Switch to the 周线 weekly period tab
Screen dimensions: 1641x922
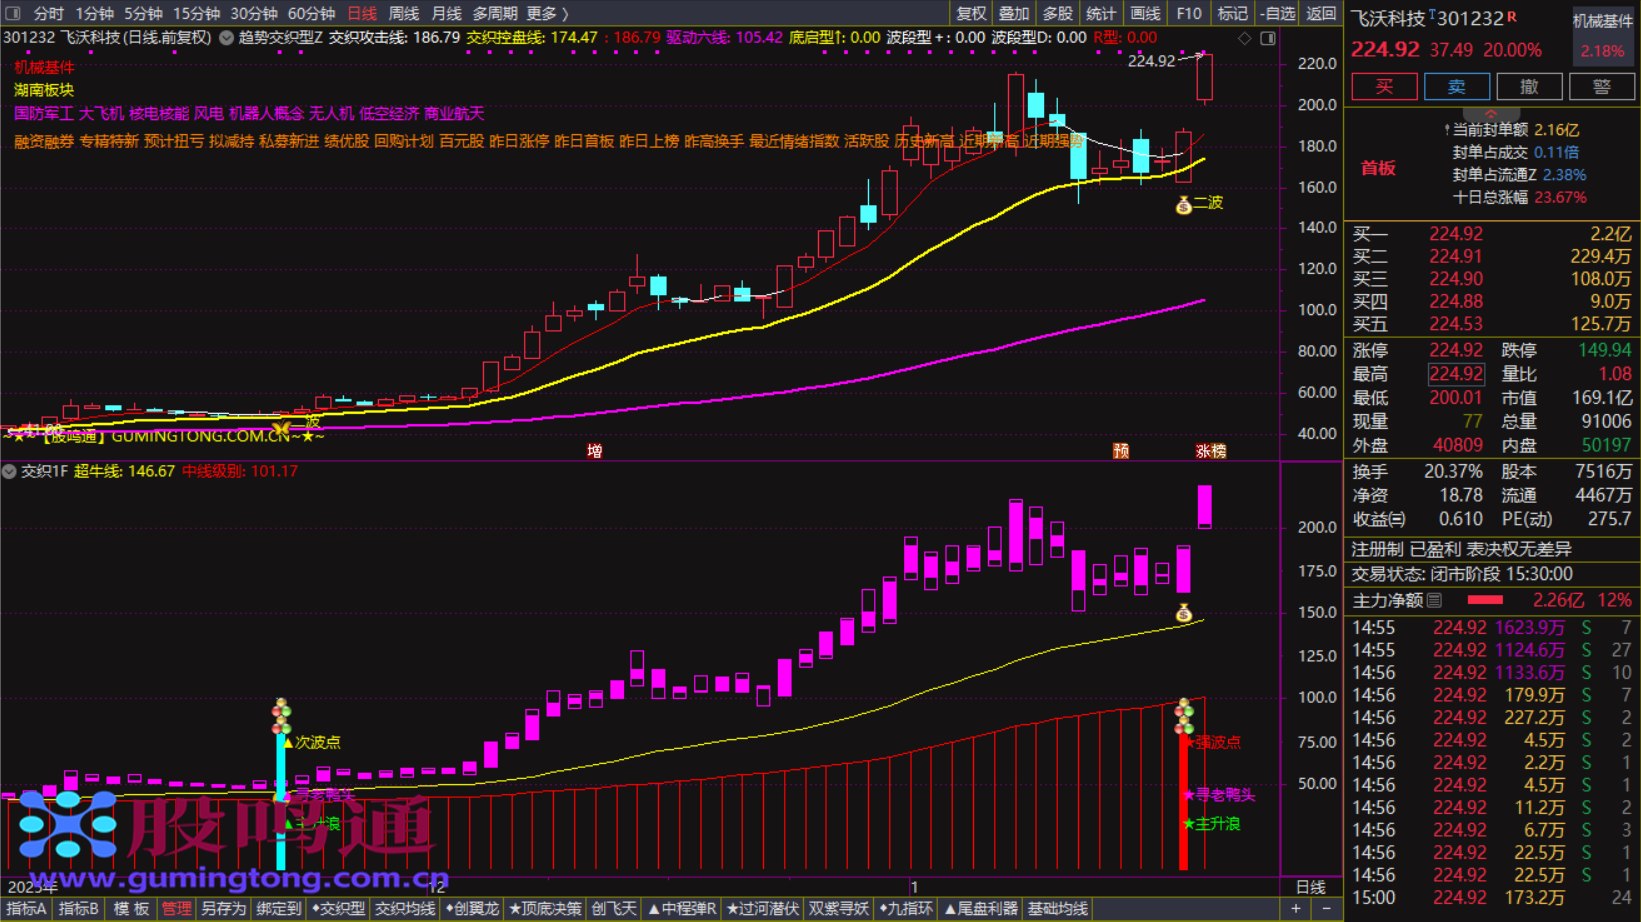[x=403, y=13]
